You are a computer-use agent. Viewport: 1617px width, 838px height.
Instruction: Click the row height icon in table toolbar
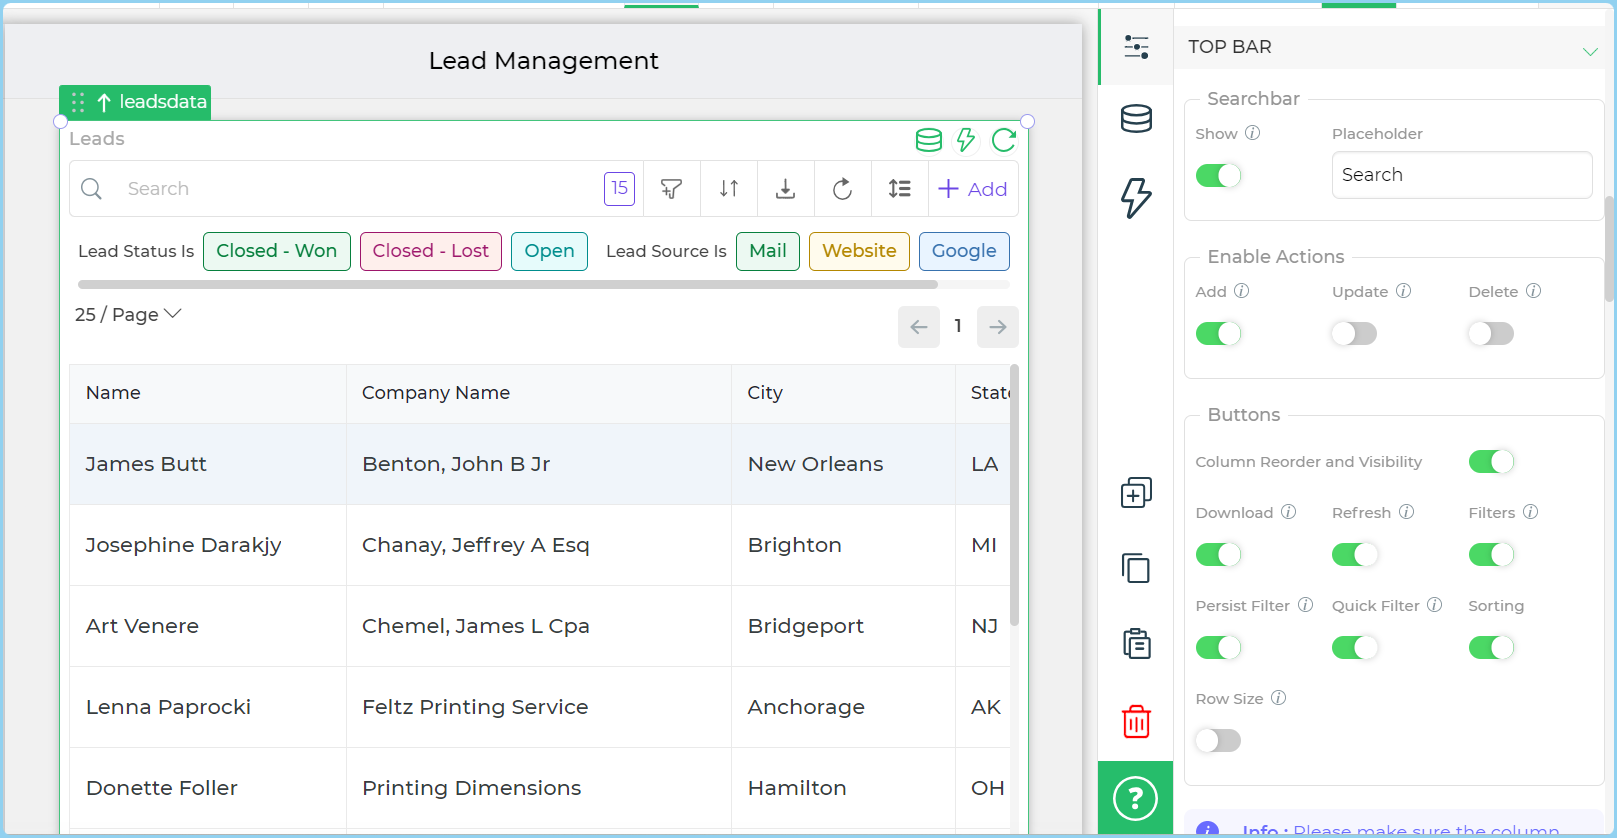point(900,189)
